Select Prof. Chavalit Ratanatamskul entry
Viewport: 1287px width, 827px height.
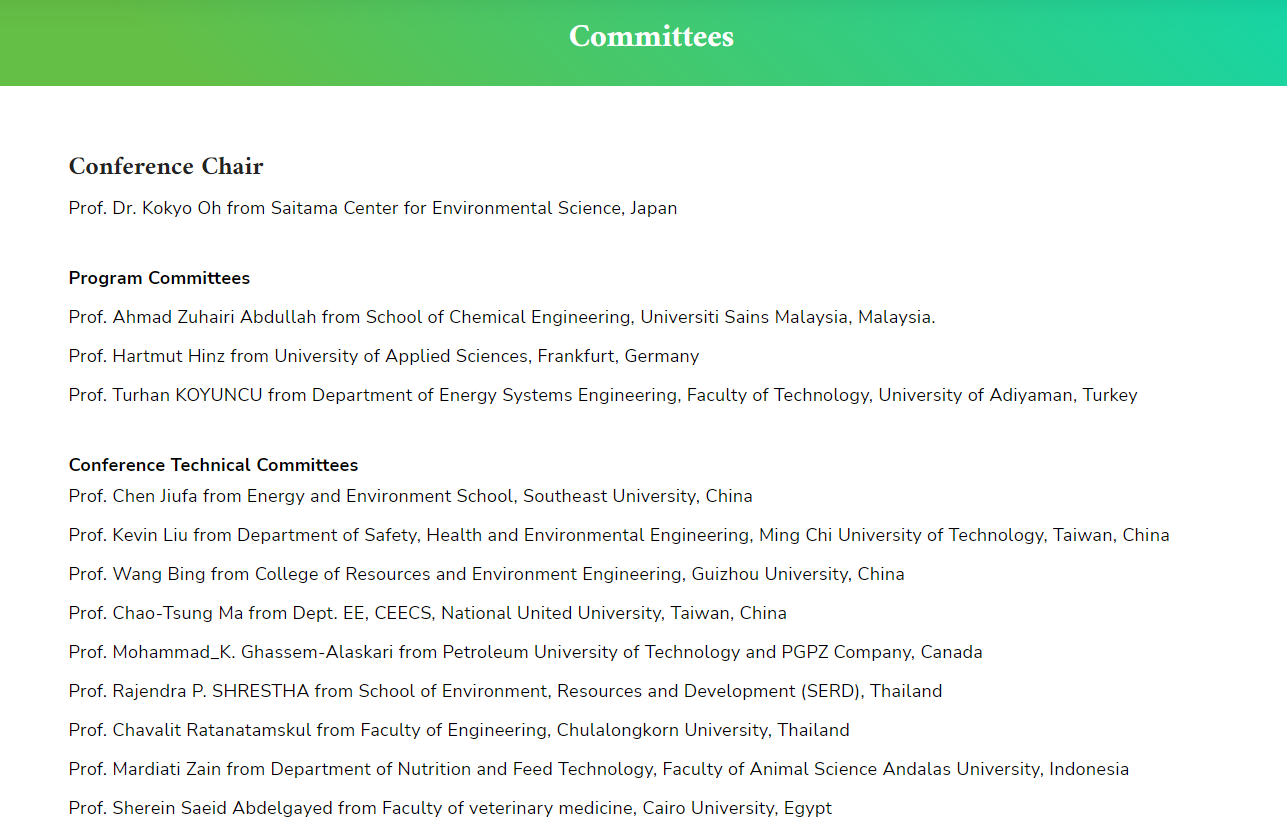[x=459, y=730]
